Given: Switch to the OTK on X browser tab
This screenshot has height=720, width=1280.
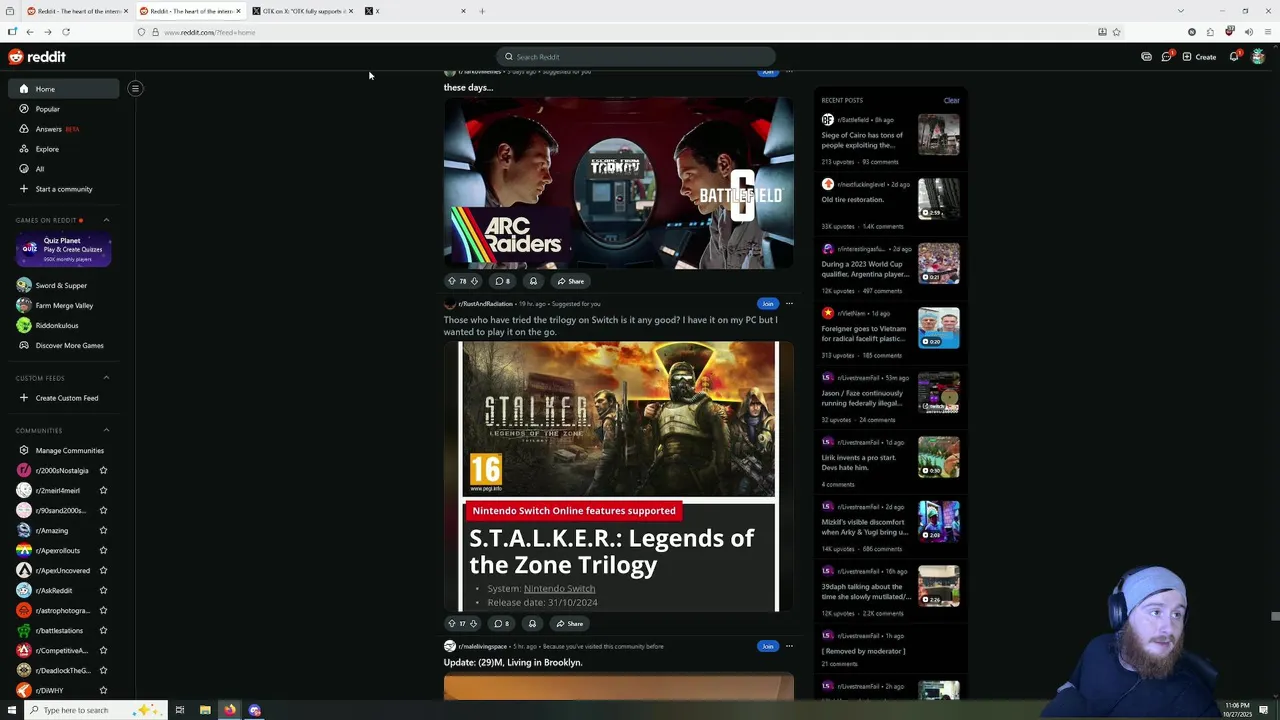Looking at the screenshot, I should 303,11.
